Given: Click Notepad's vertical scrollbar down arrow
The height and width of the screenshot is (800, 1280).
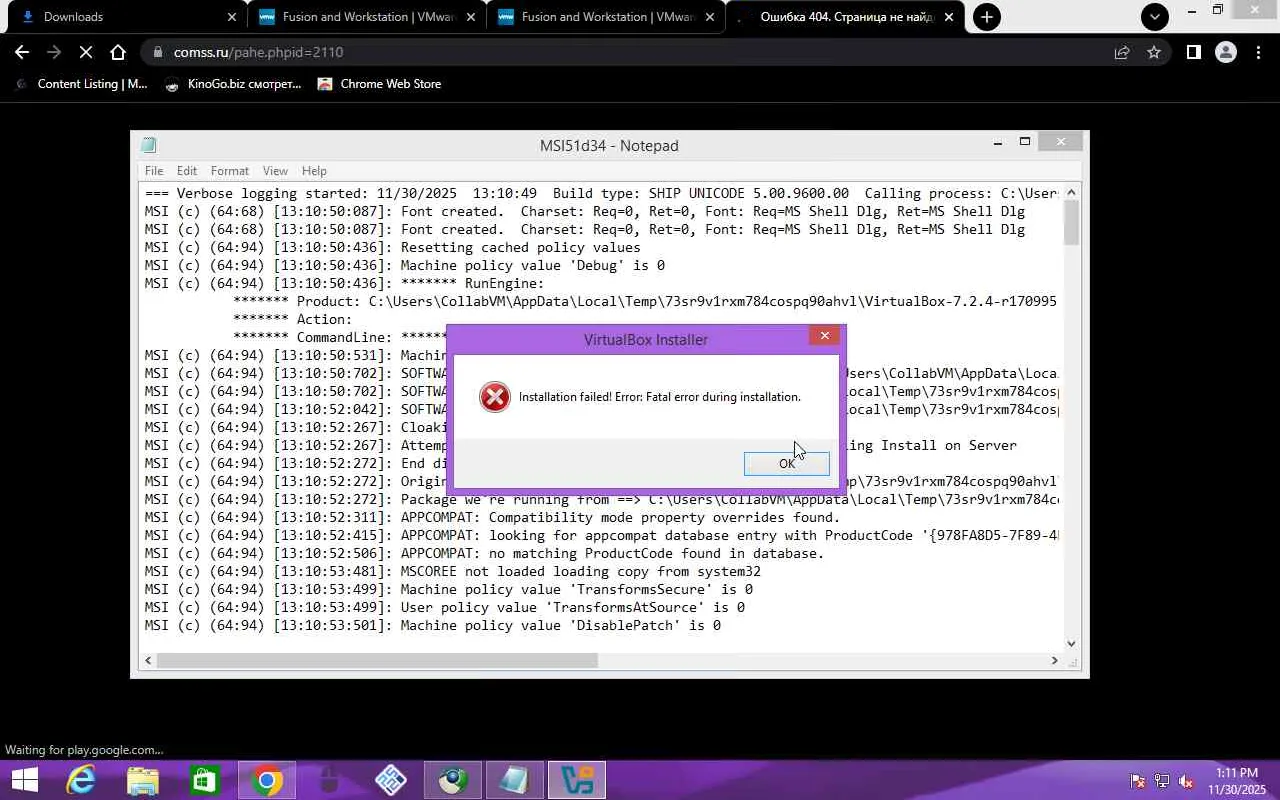Looking at the screenshot, I should pos(1072,644).
